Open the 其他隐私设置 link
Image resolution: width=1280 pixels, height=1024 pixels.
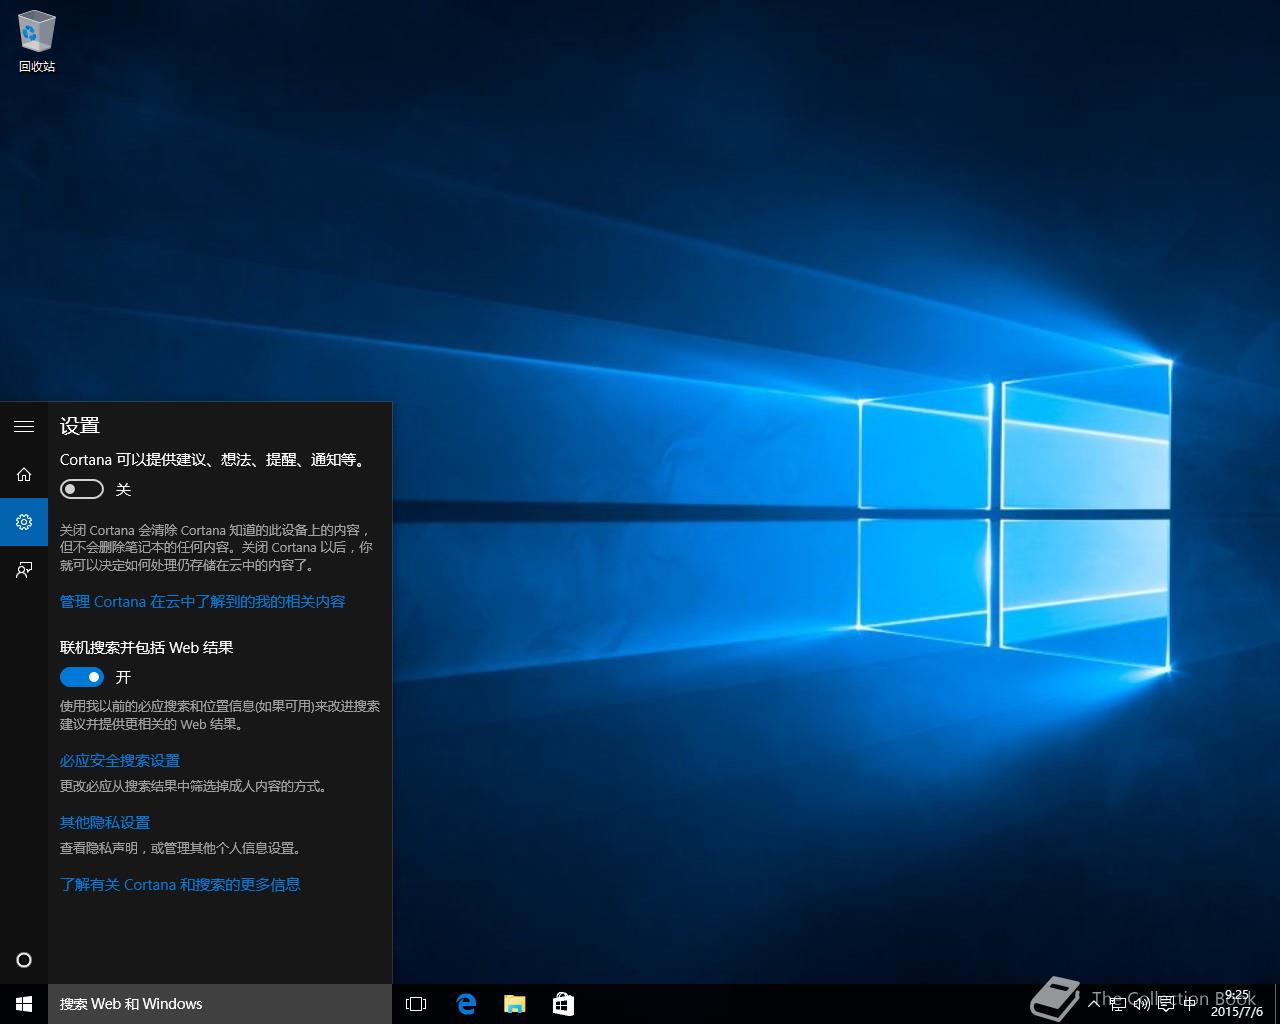pyautogui.click(x=105, y=823)
